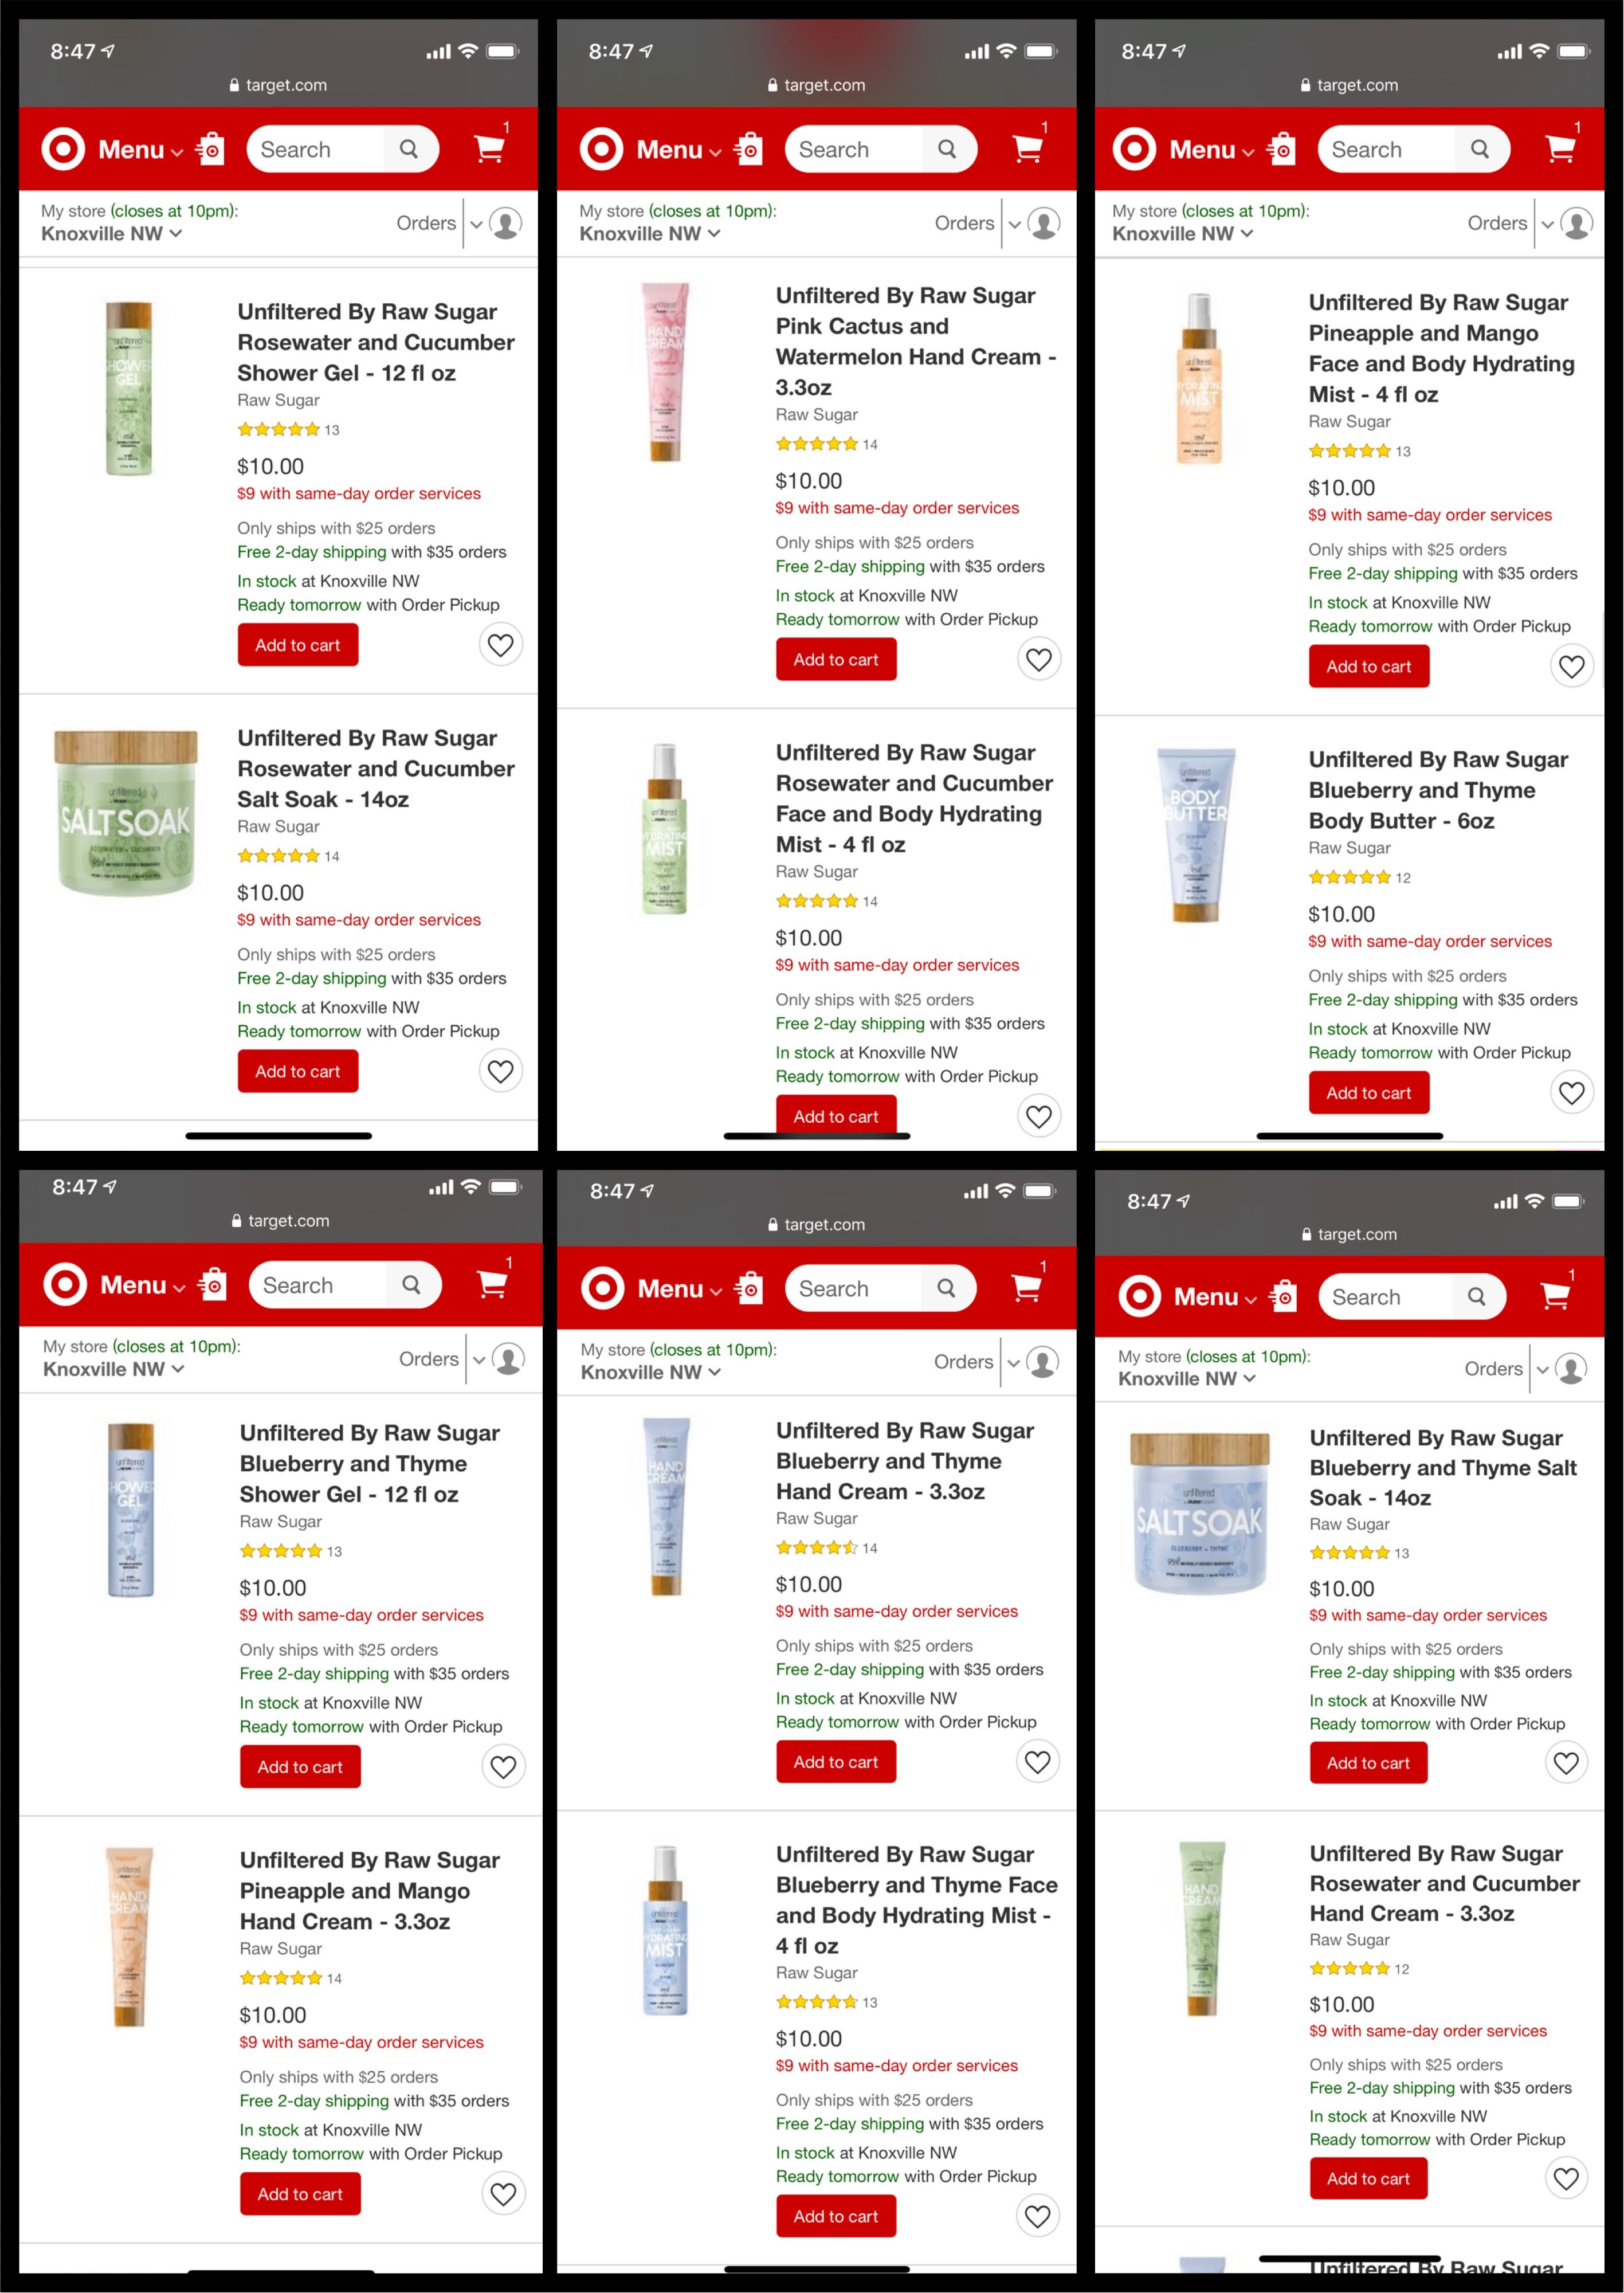Expand the Orders chevron above Blueberry Thyme Hand Cream
The width and height of the screenshot is (1624, 2293).
1013,1362
